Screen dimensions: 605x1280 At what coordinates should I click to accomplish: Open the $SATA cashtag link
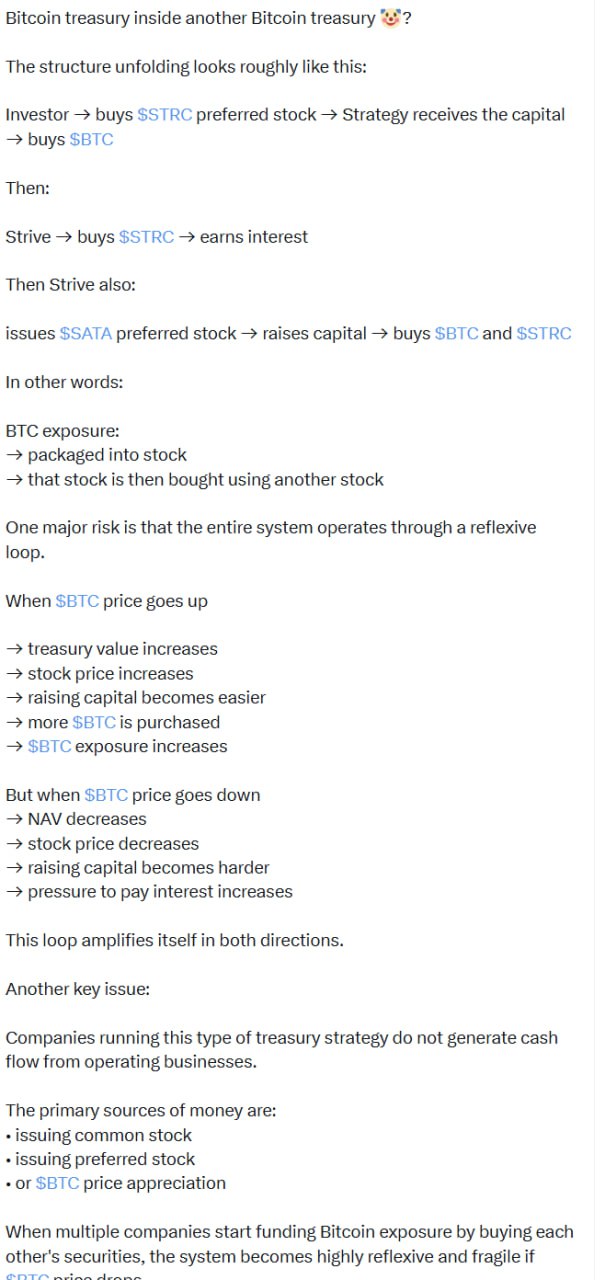click(86, 334)
